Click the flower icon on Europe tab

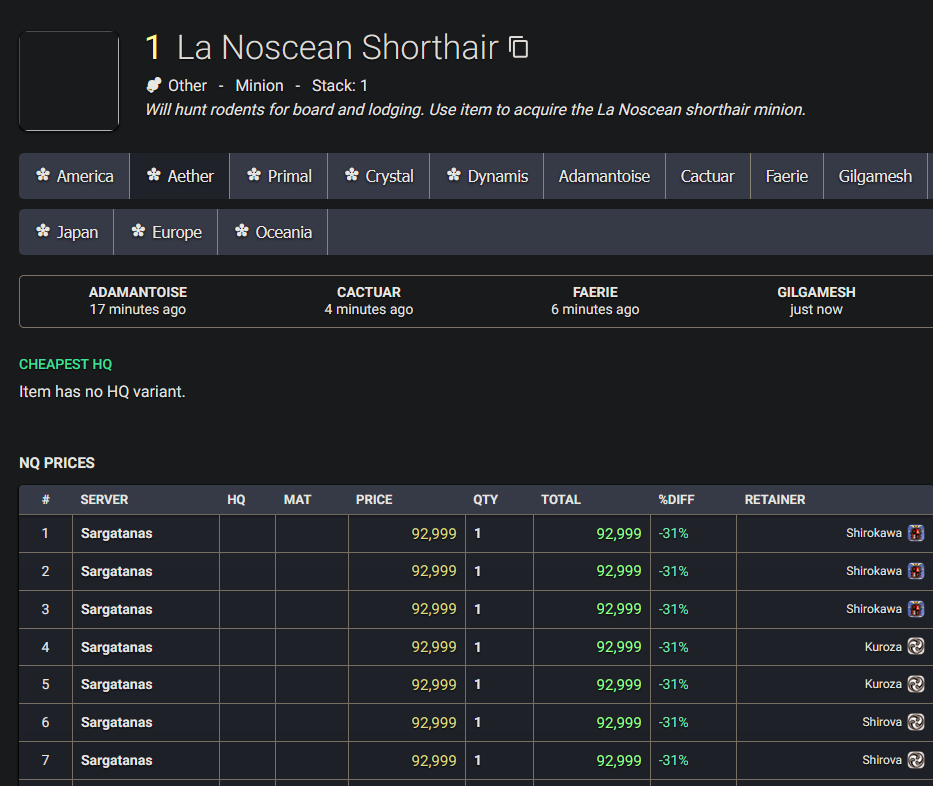pos(138,231)
